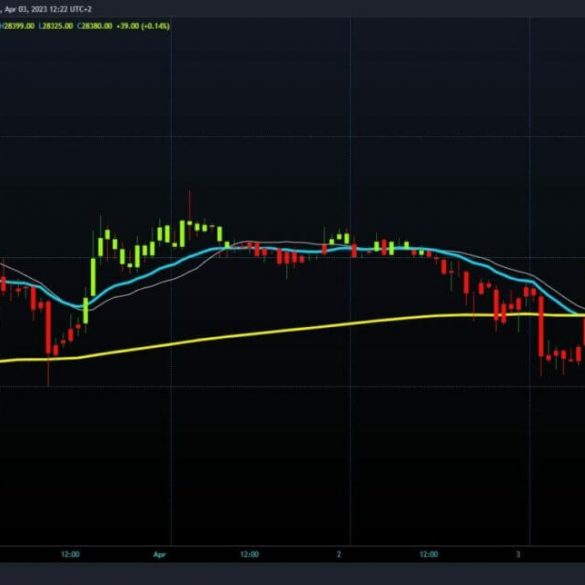This screenshot has height=585, width=585.
Task: Select the day 3 label on the time axis
Action: coord(518,554)
